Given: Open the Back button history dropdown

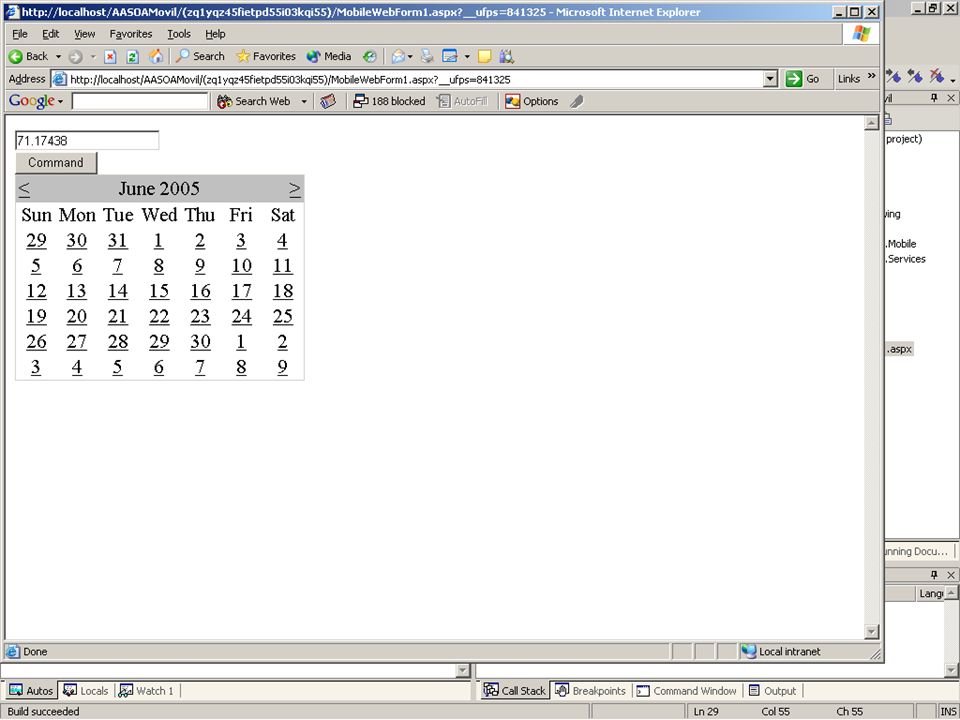Looking at the screenshot, I should [x=58, y=57].
